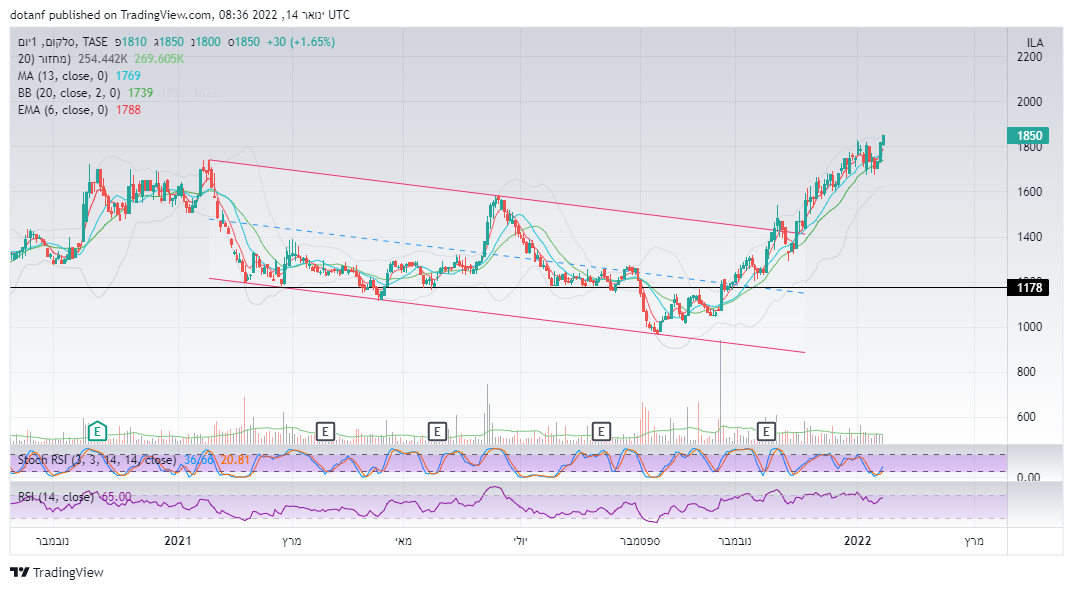This screenshot has width=1073, height=590.
Task: Open the E earnings marker of August 2021
Action: 601,431
